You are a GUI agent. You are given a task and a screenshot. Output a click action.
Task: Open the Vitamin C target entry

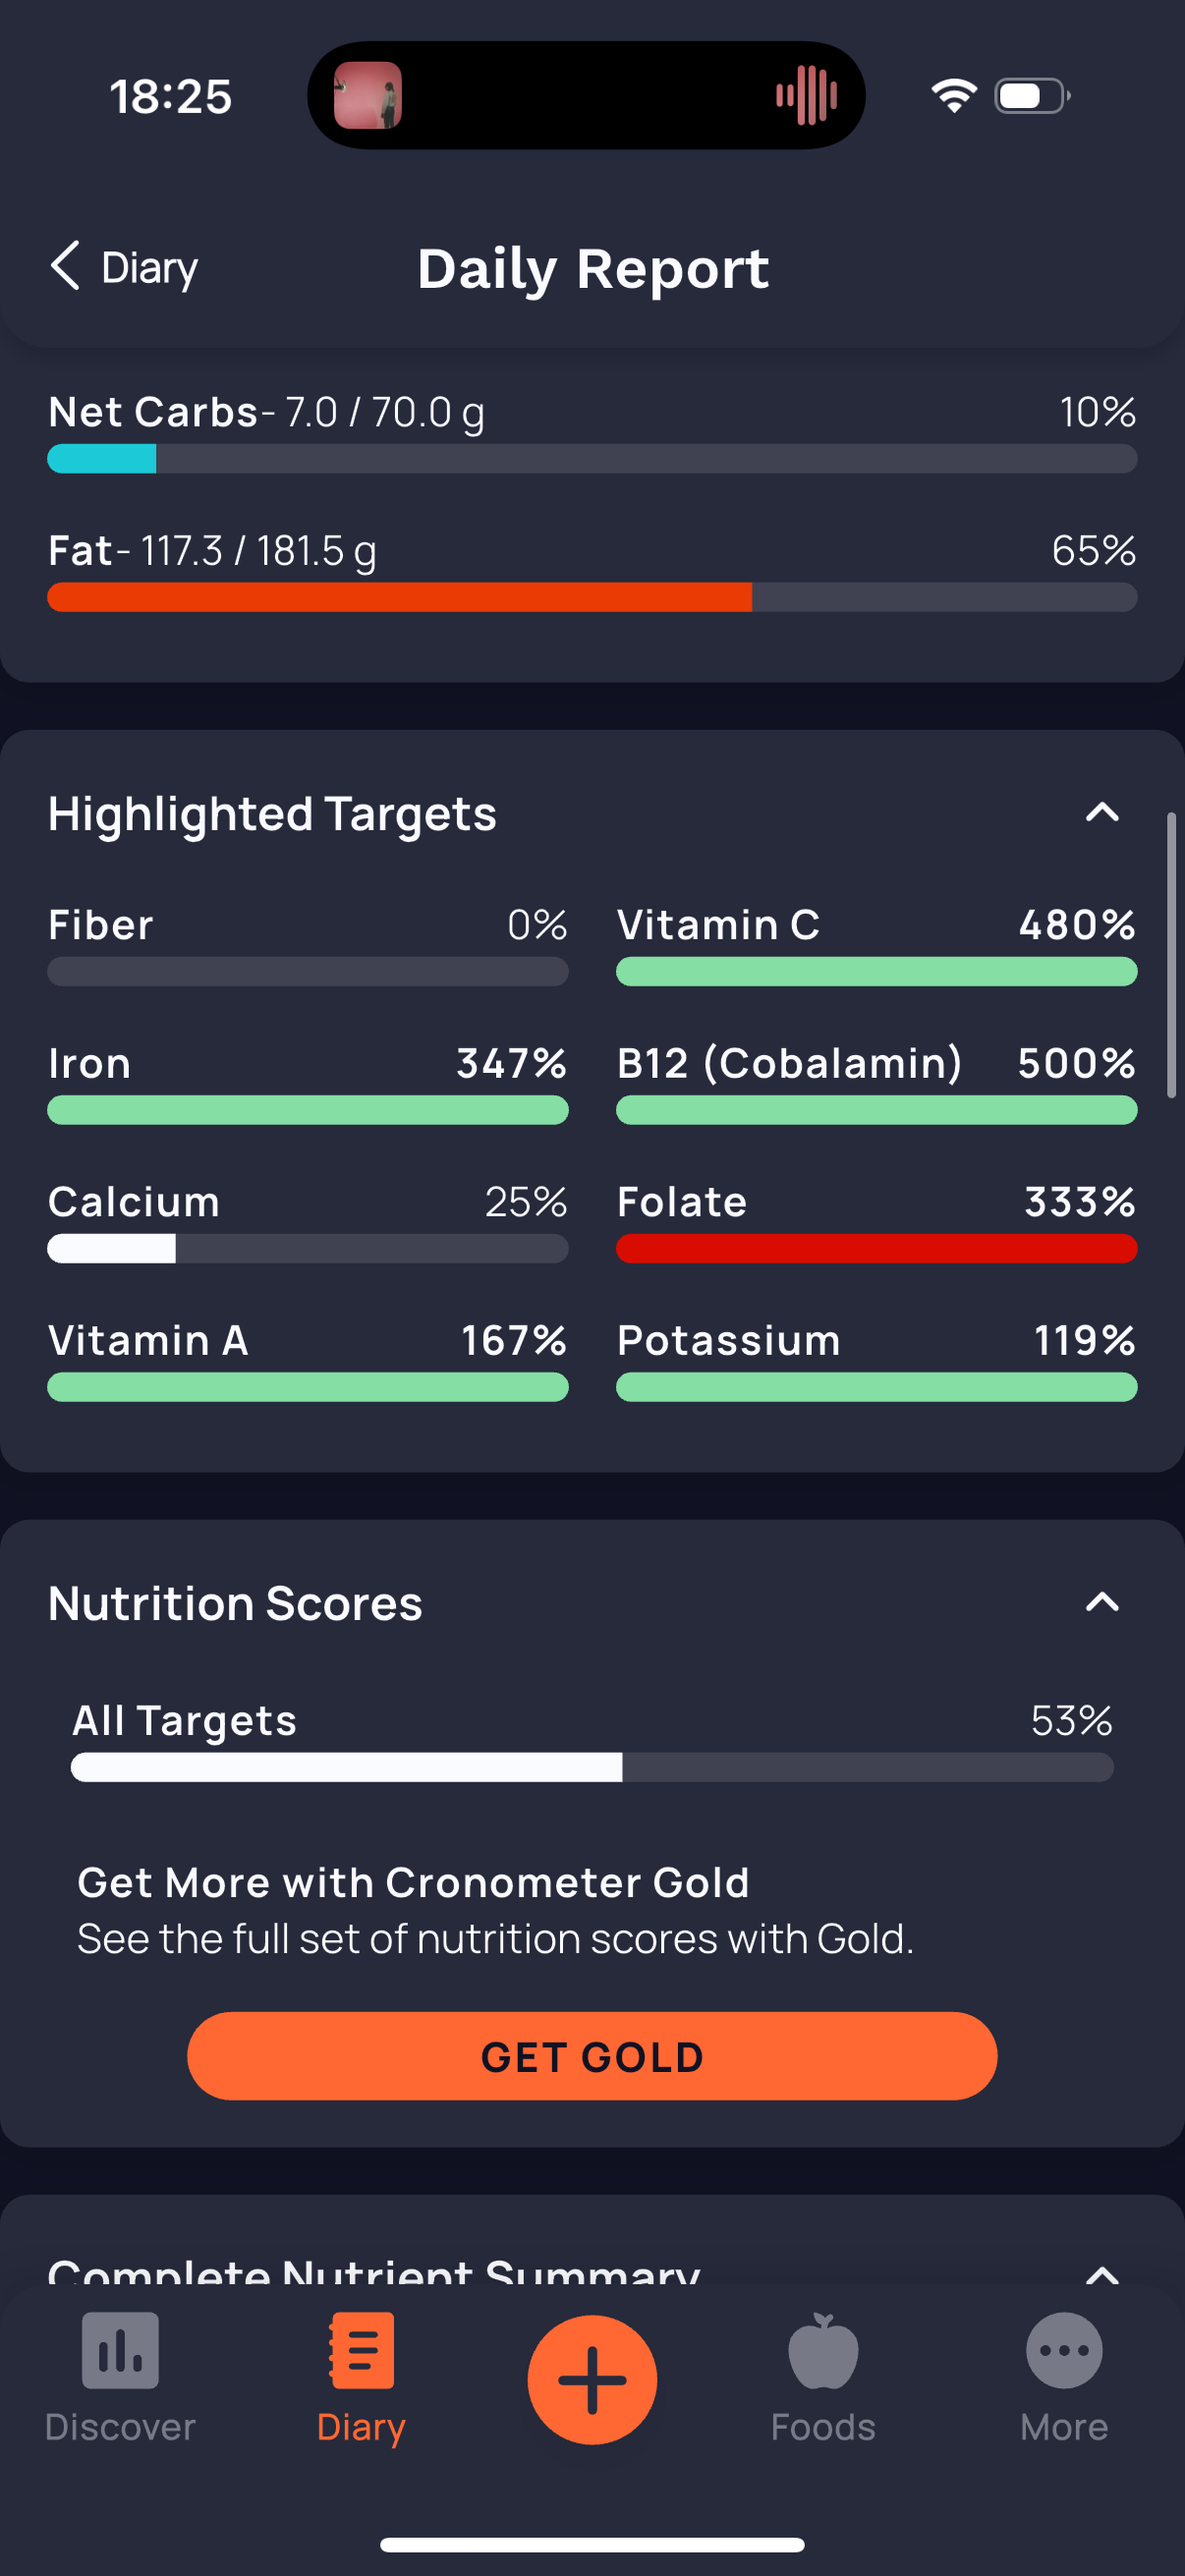click(x=876, y=944)
